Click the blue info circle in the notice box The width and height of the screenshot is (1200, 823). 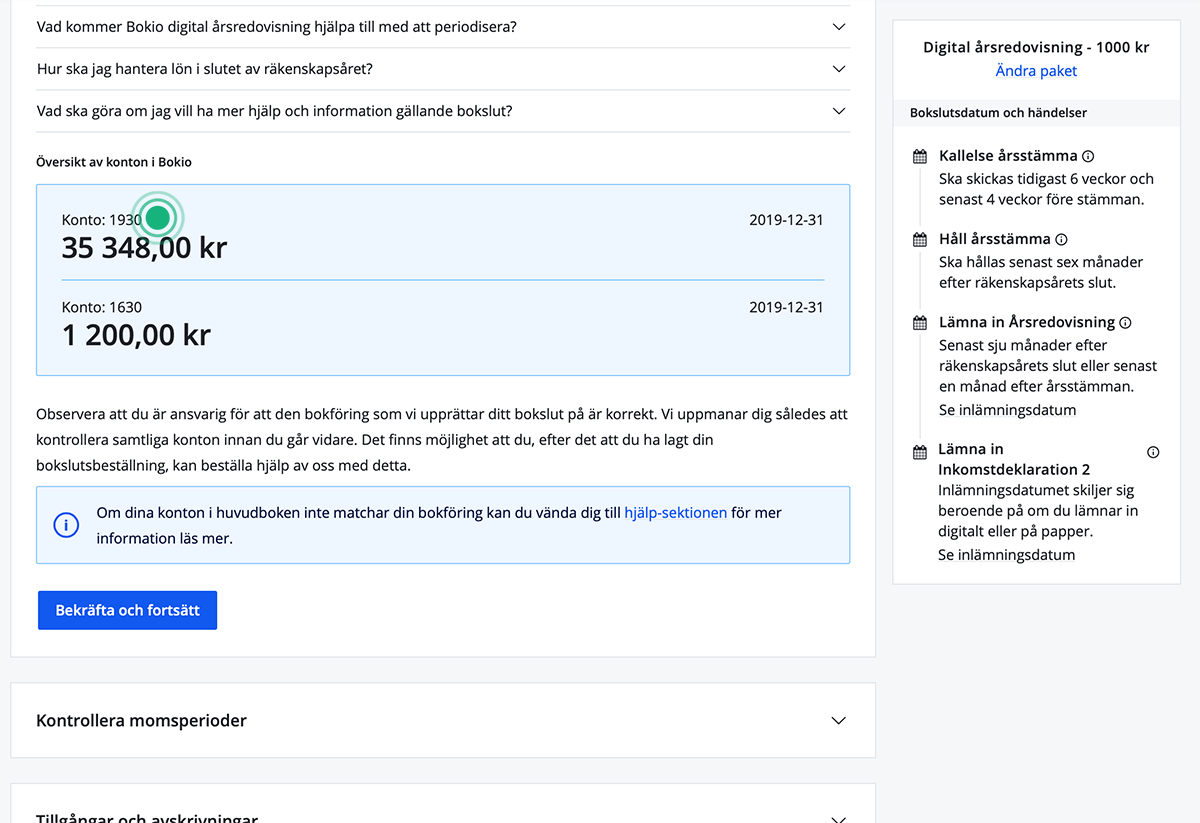point(66,525)
